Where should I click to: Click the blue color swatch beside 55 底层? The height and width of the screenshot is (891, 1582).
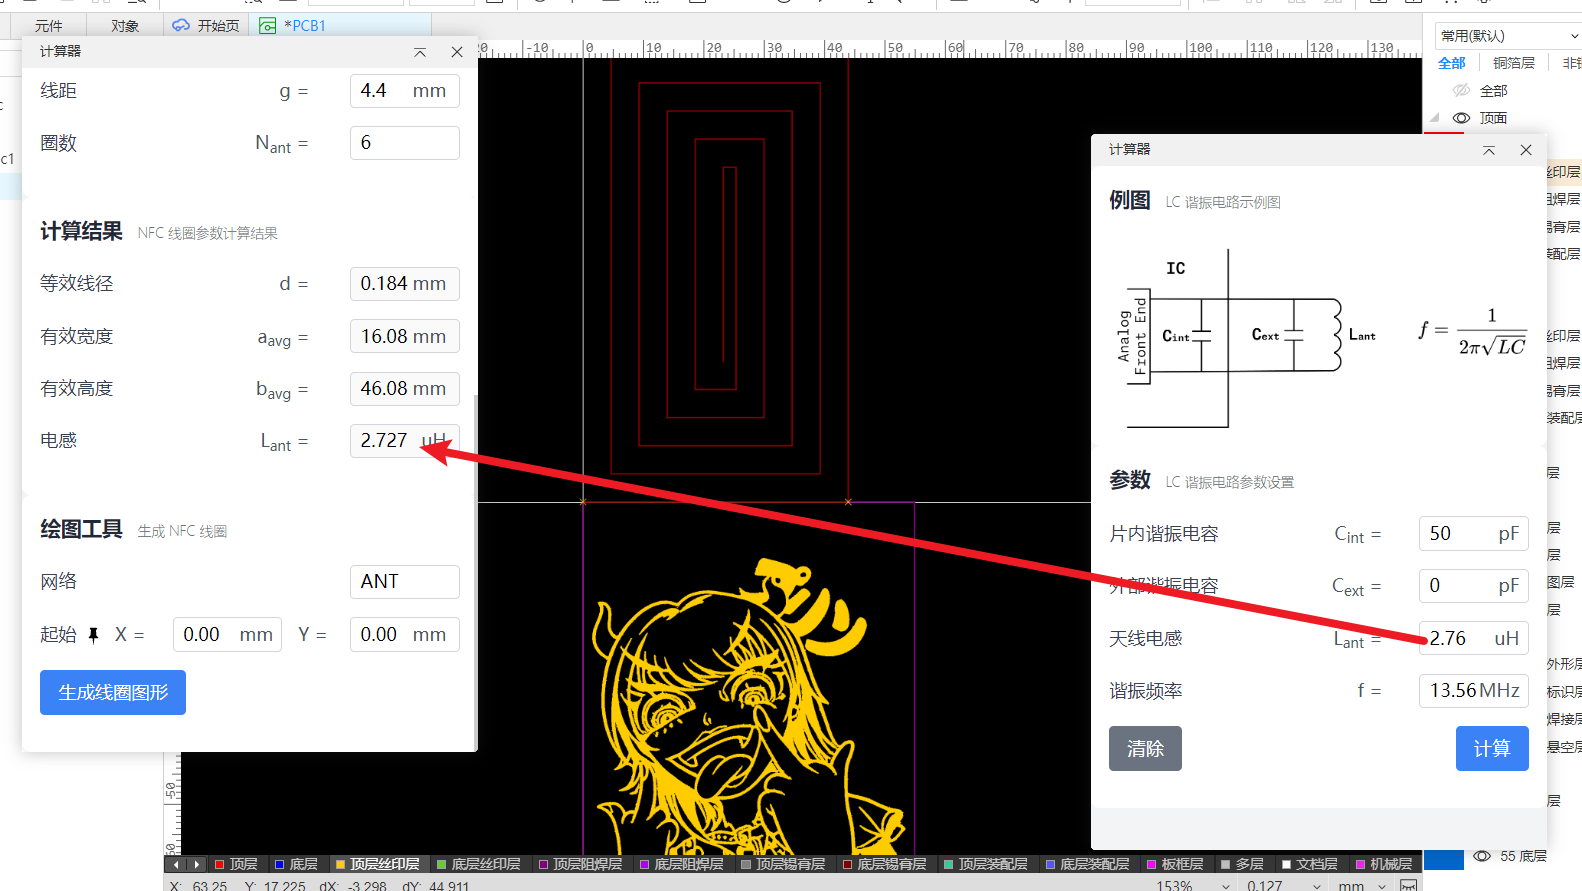coord(1444,858)
